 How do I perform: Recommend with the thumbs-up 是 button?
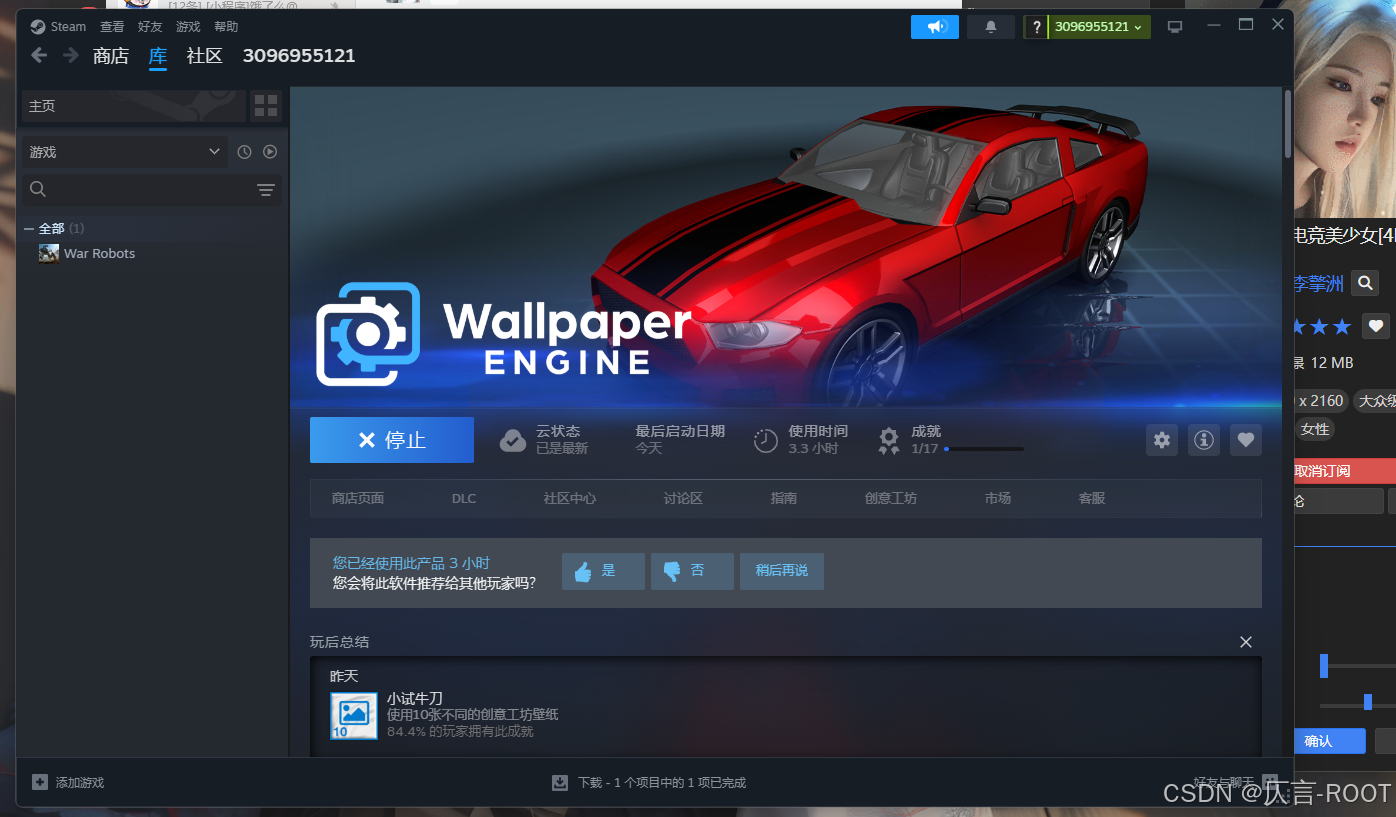[x=603, y=571]
